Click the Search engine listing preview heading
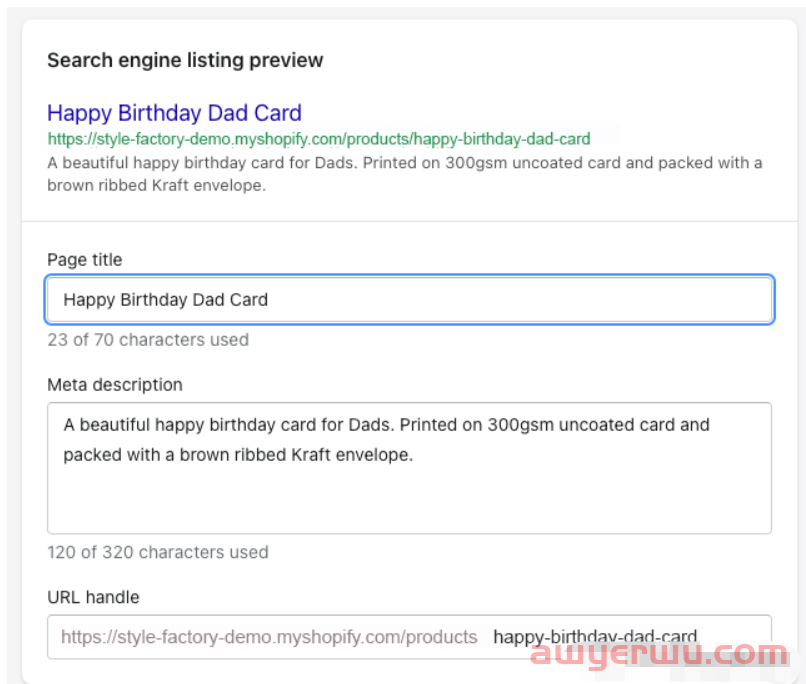The image size is (806, 684). point(185,60)
